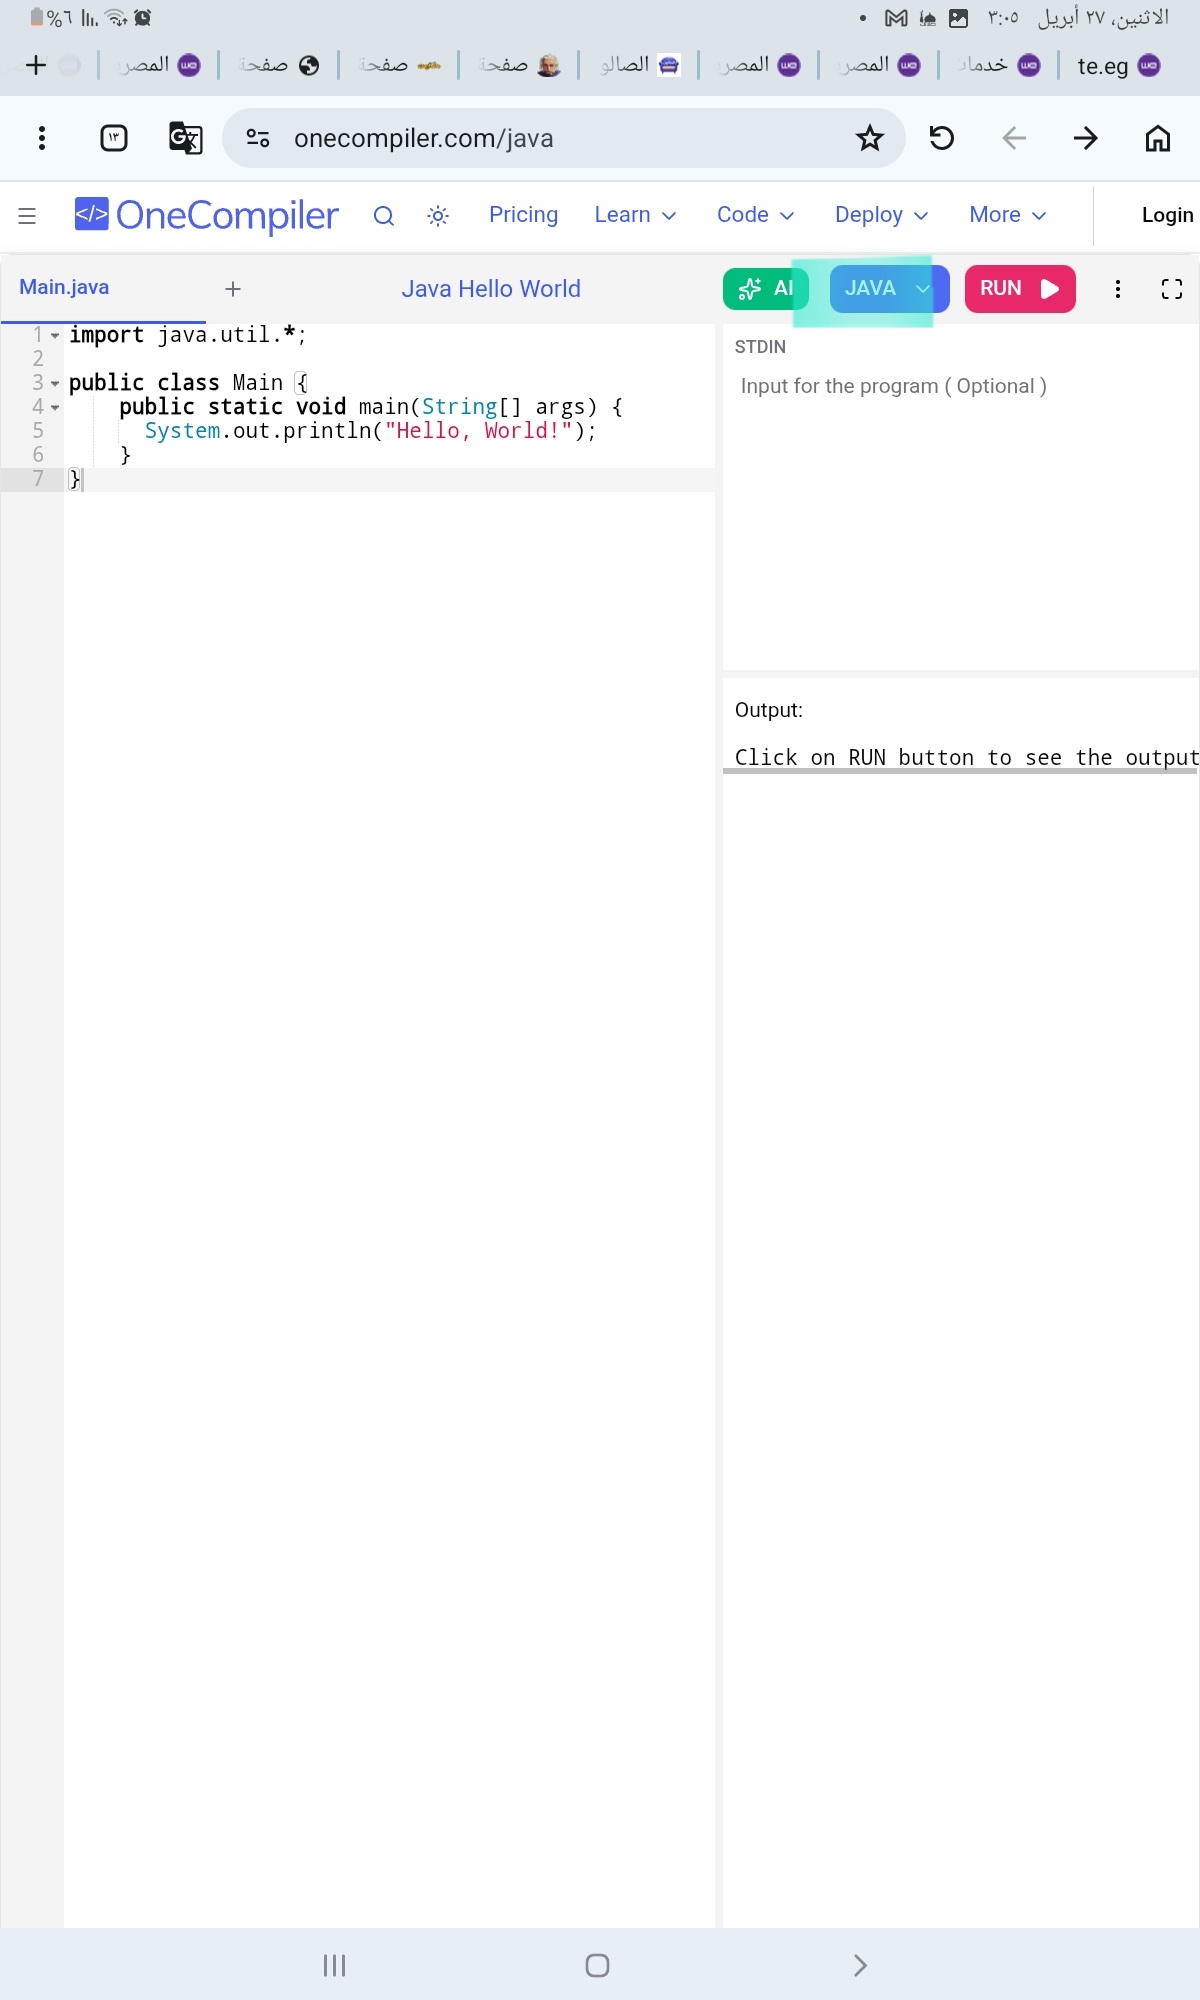Open OneCompiler hamburger sidebar menu
This screenshot has height=2000, width=1200.
click(27, 215)
